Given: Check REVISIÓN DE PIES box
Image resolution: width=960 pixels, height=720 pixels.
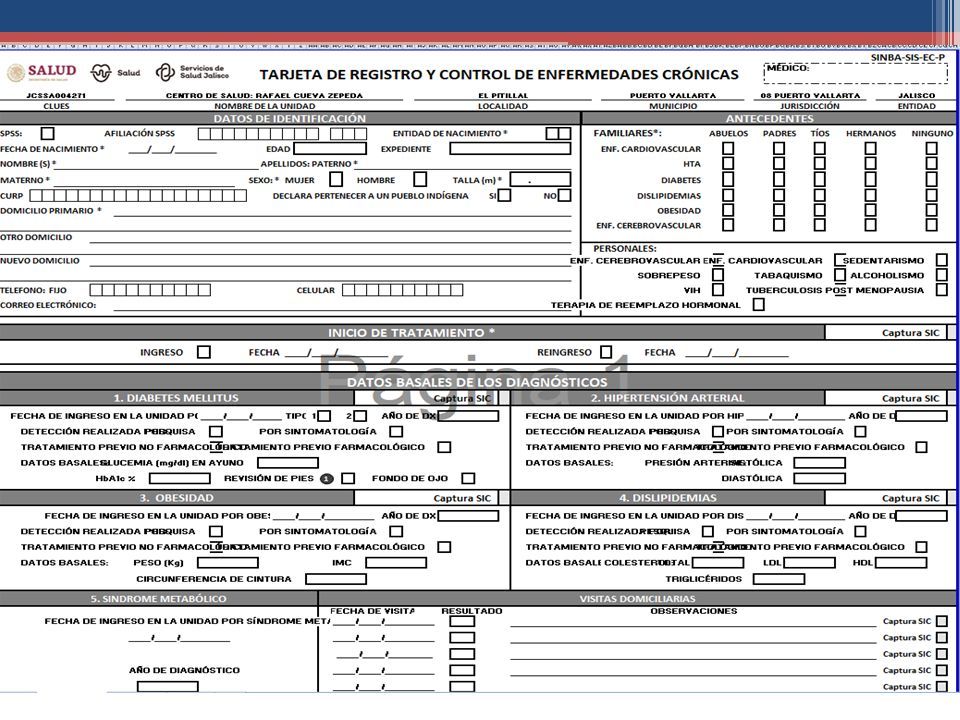Looking at the screenshot, I should (x=348, y=479).
